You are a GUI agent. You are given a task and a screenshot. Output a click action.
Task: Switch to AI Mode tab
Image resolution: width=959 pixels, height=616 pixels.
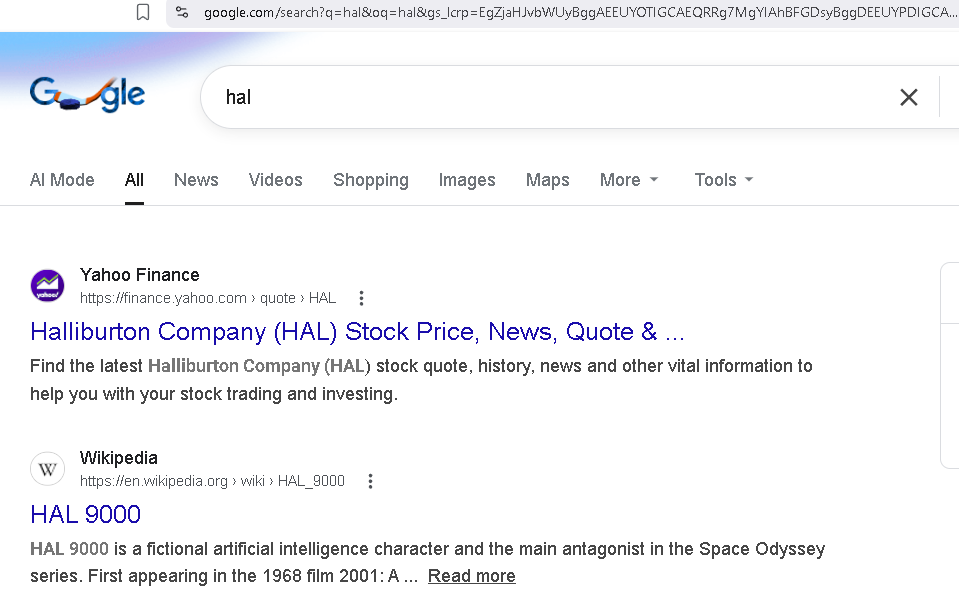tap(62, 180)
